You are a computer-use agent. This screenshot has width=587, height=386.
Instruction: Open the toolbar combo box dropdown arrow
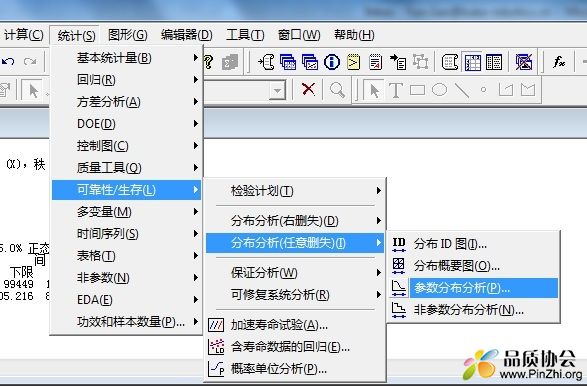(x=277, y=90)
